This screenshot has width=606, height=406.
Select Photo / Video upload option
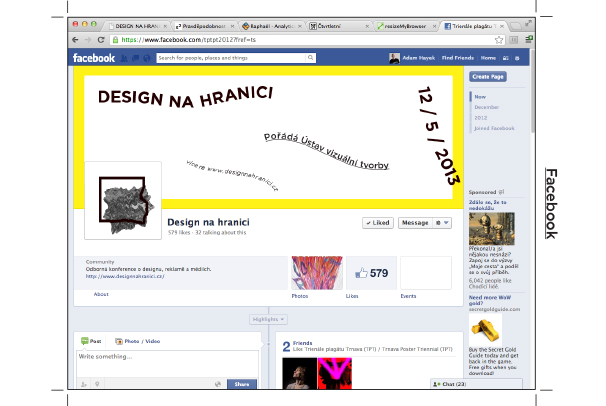coord(138,342)
